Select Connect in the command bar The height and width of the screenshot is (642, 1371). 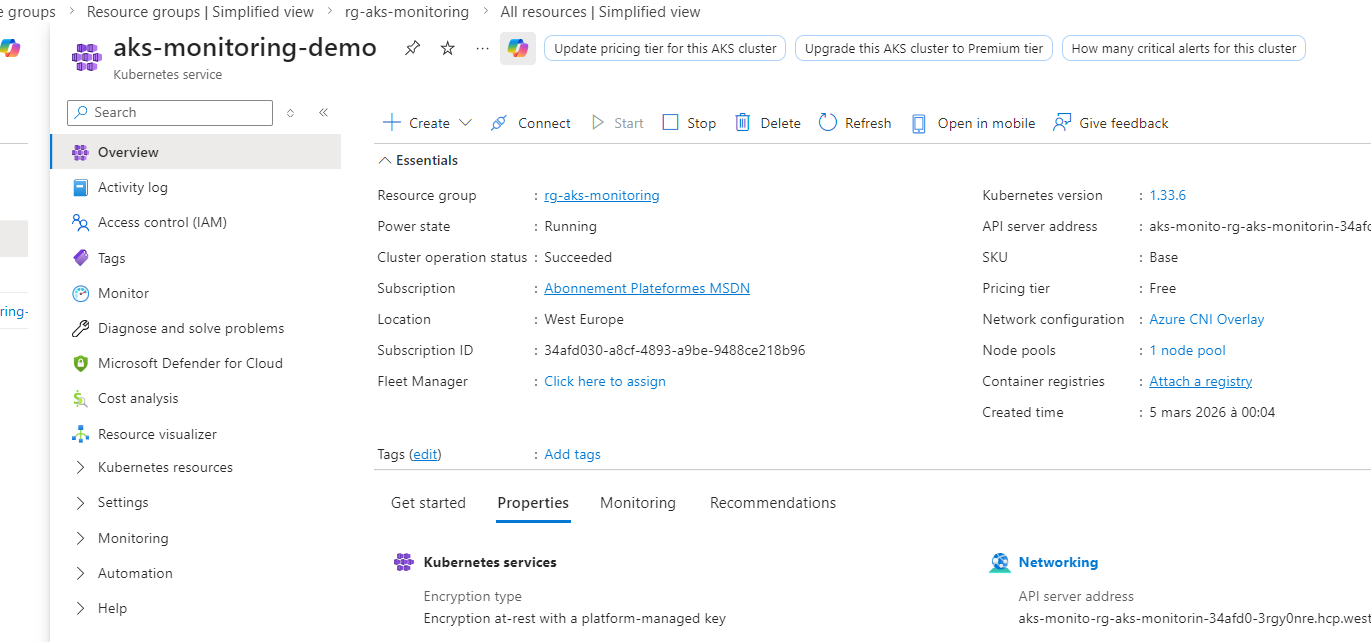pos(530,122)
